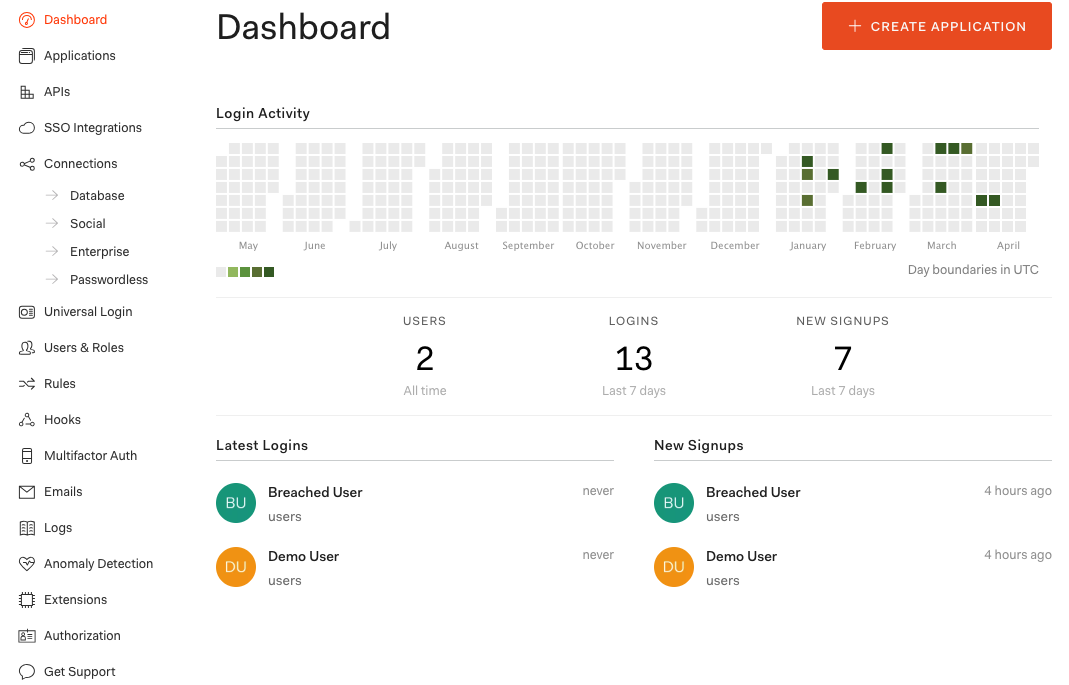Open the Emails icon
The width and height of the screenshot is (1069, 685).
[x=27, y=491]
